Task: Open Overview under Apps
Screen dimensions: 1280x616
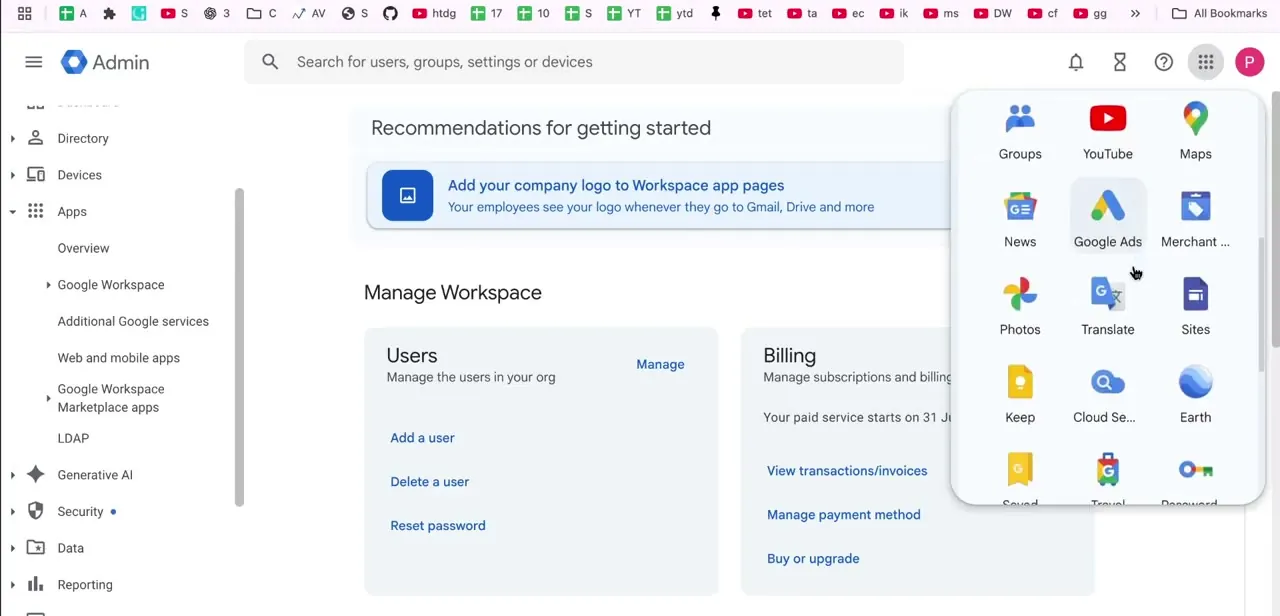Action: point(83,248)
